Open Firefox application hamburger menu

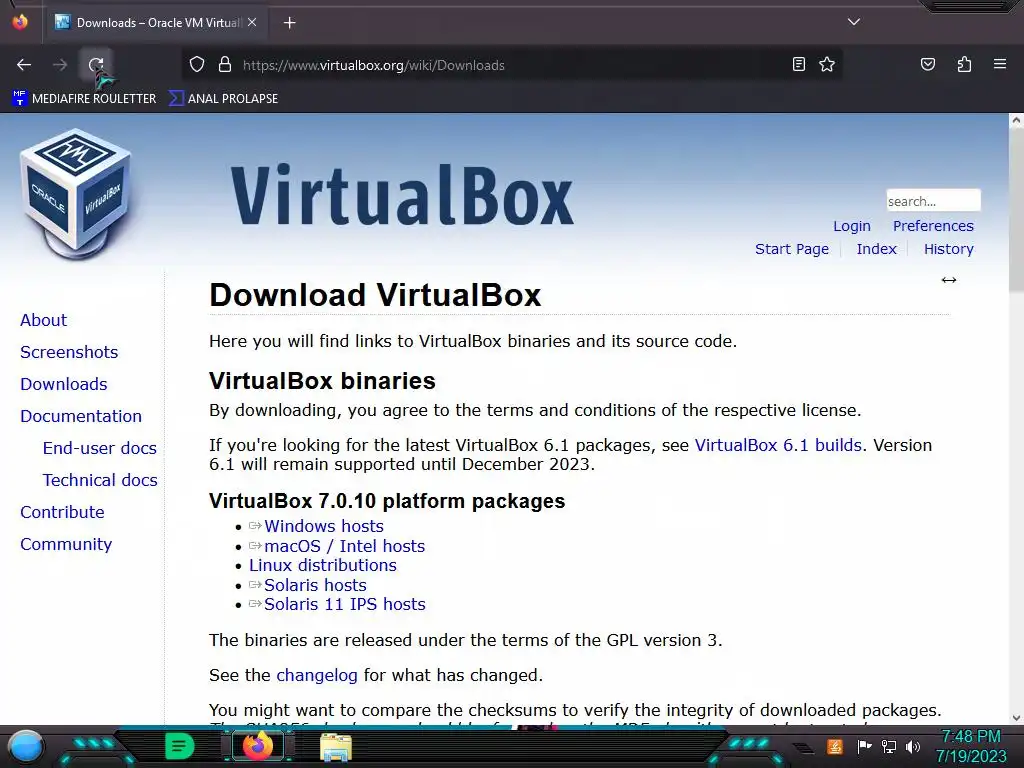999,64
